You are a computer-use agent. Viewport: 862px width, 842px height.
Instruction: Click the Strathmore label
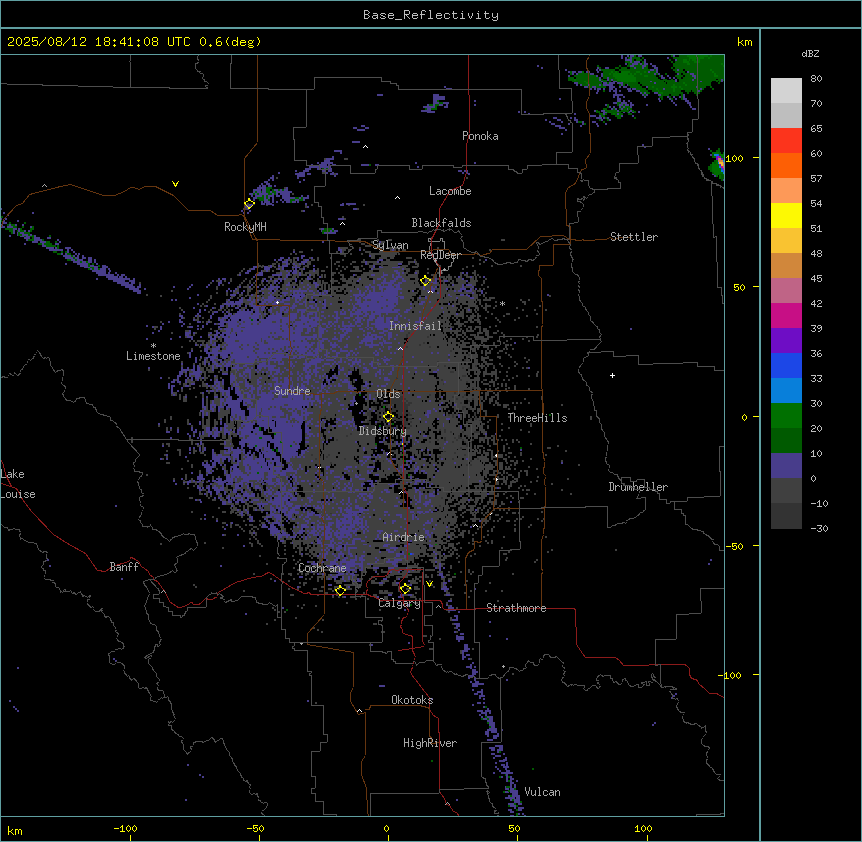[x=516, y=608]
